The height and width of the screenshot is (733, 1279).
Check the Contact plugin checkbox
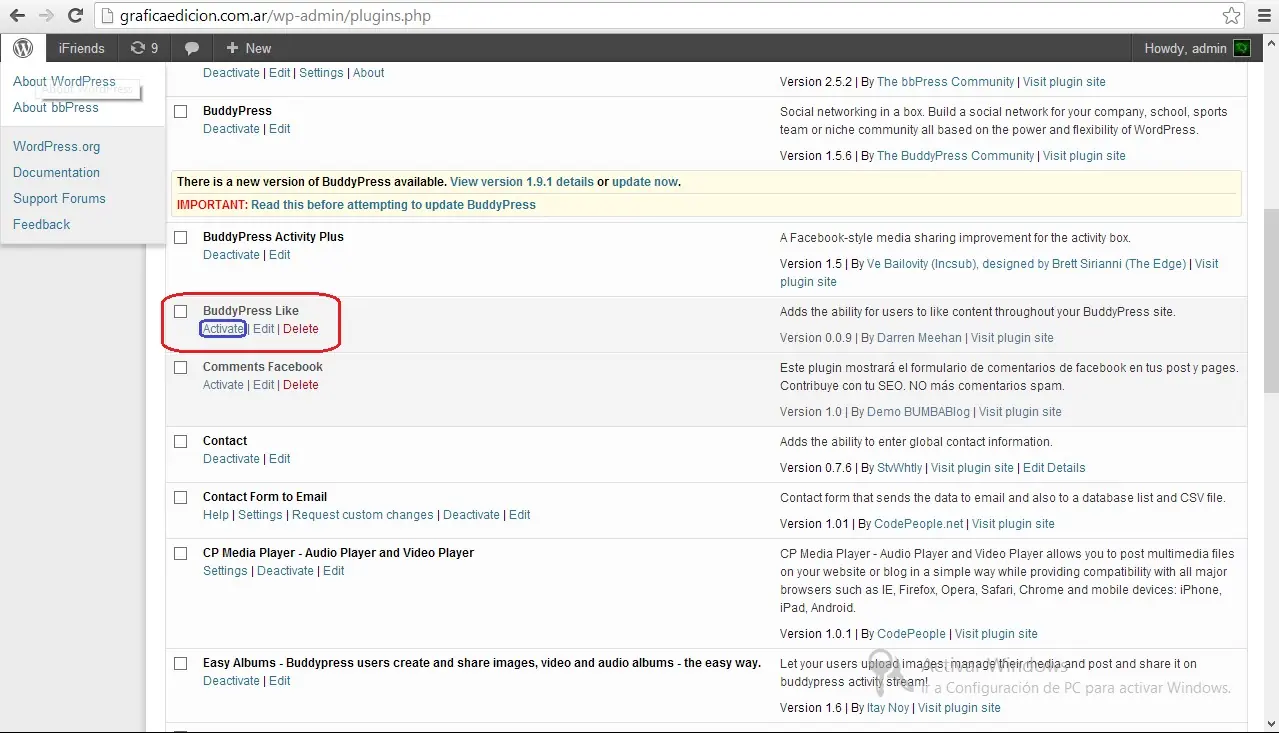click(181, 441)
